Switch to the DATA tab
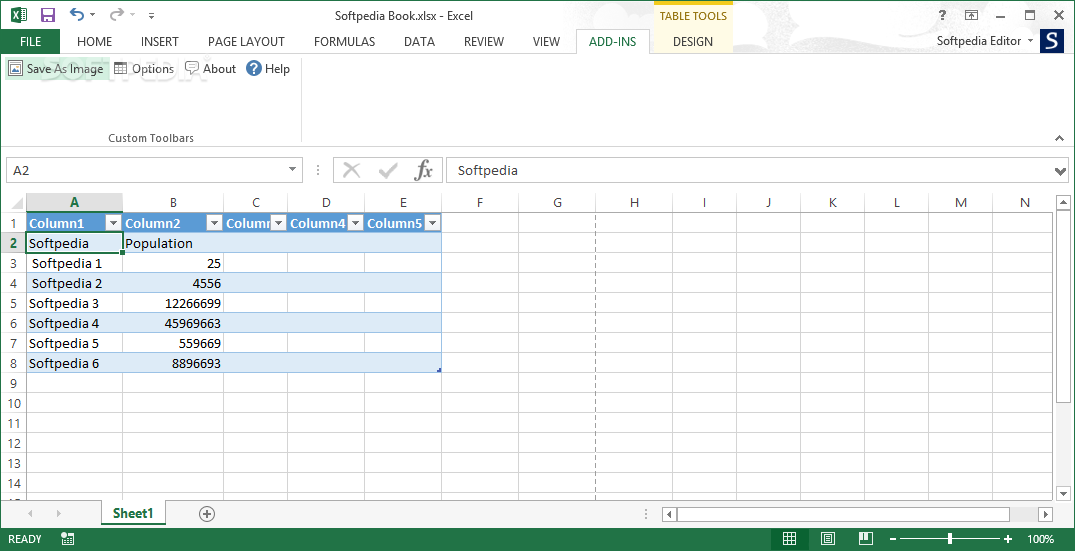 [x=419, y=41]
